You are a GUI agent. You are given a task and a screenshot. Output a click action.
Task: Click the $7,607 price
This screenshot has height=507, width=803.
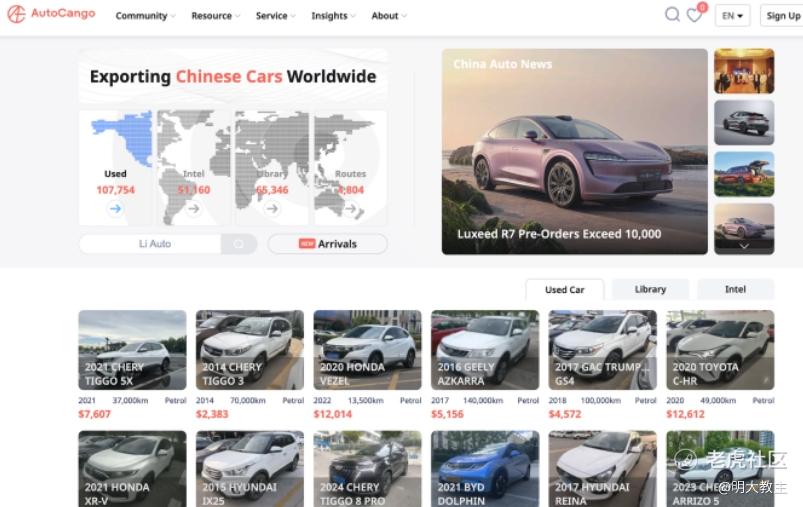94,414
